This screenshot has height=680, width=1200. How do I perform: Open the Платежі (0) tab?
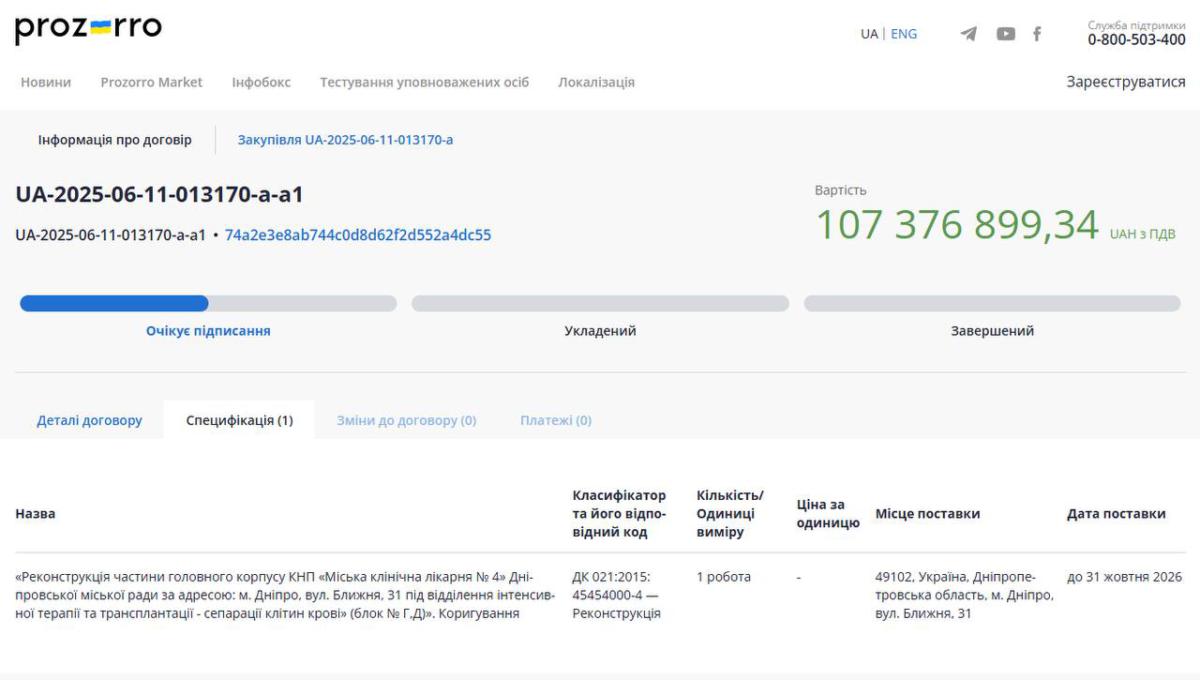coord(556,420)
